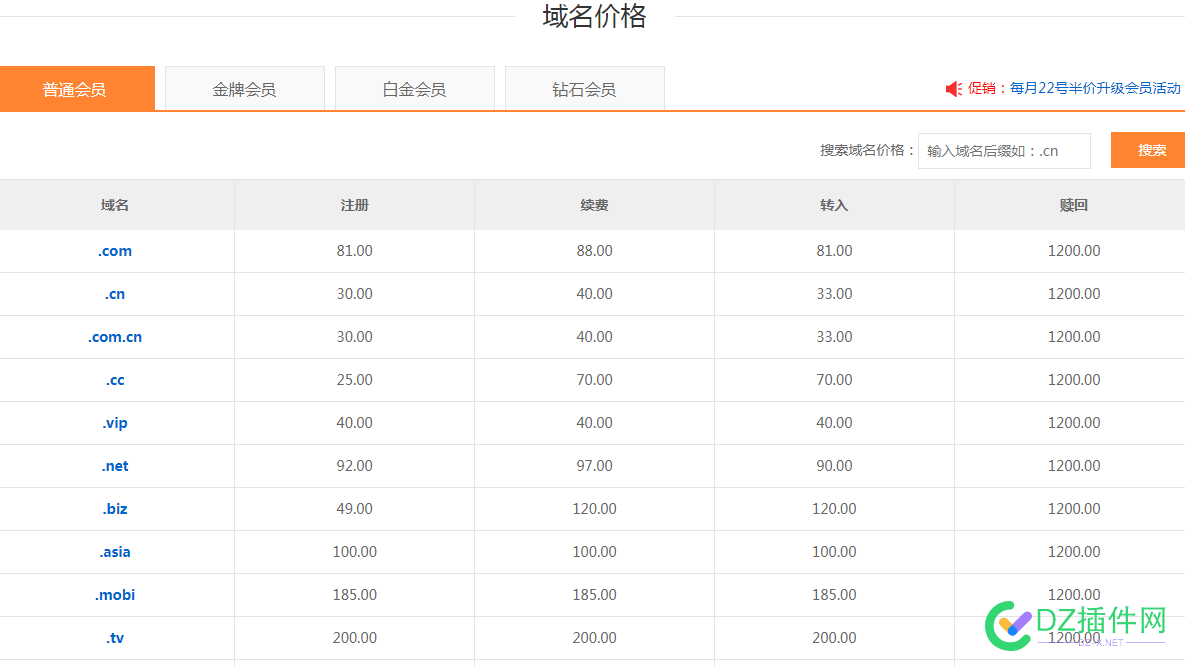Select .com.cn renewal price 40.00

595,337
